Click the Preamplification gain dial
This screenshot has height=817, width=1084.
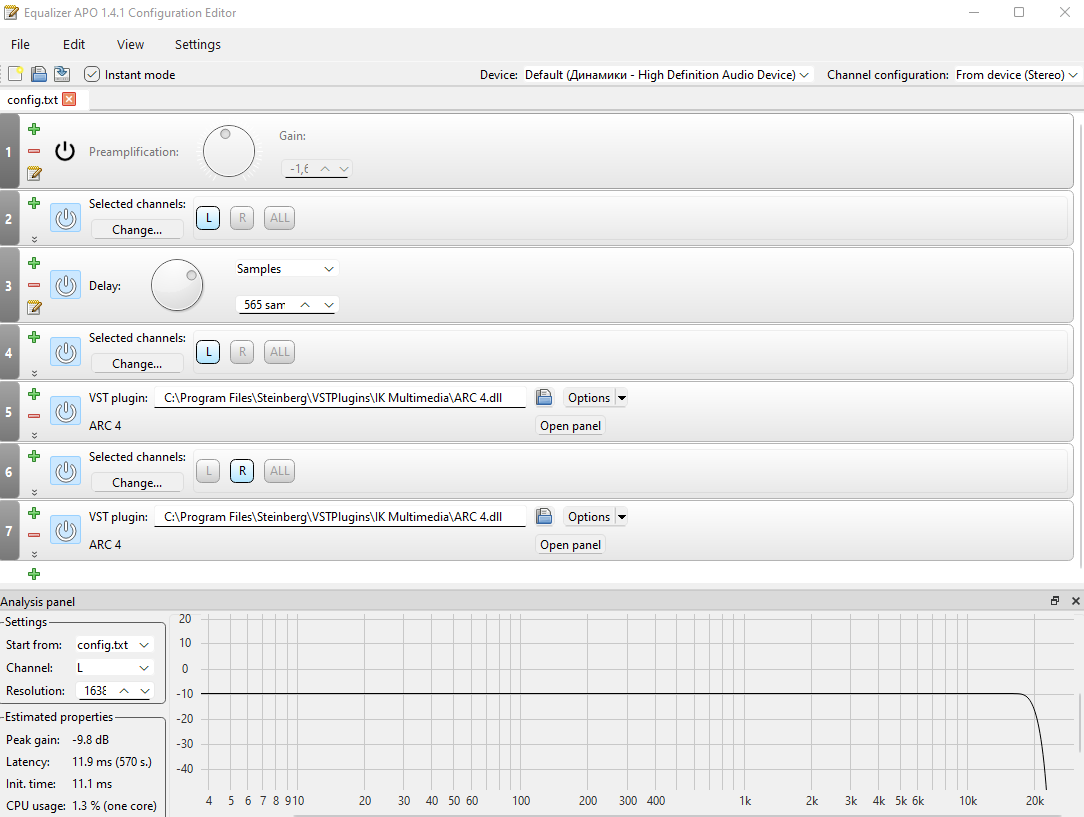229,151
